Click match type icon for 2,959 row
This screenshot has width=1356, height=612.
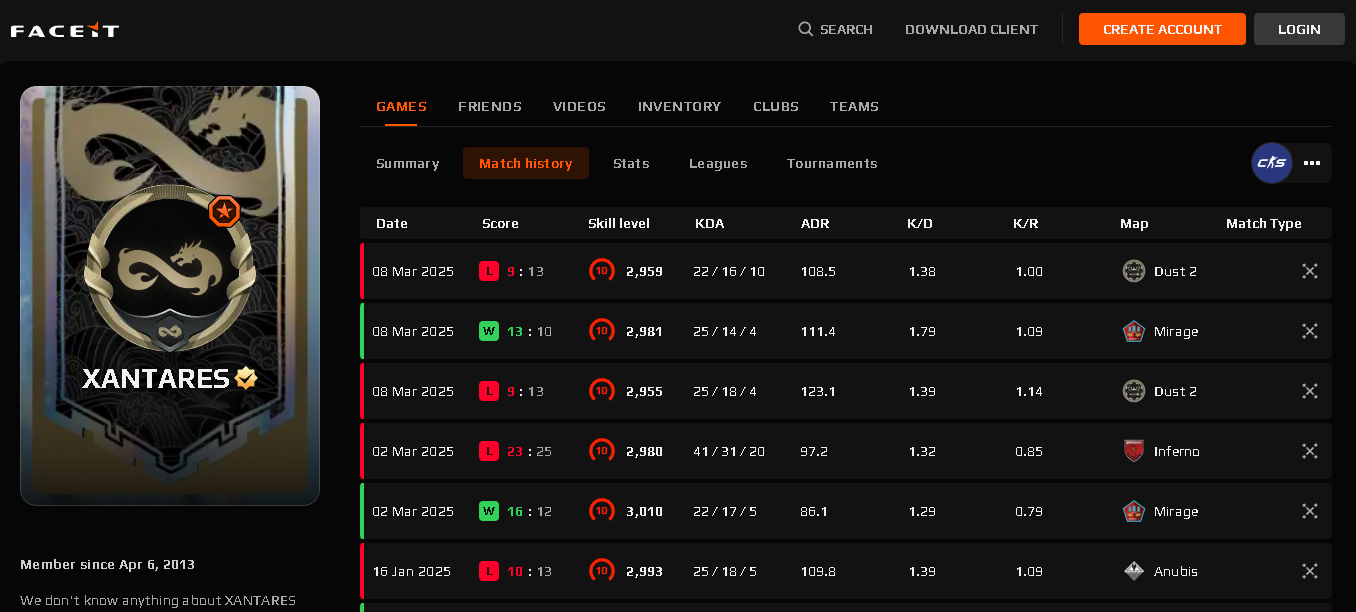pyautogui.click(x=1310, y=271)
